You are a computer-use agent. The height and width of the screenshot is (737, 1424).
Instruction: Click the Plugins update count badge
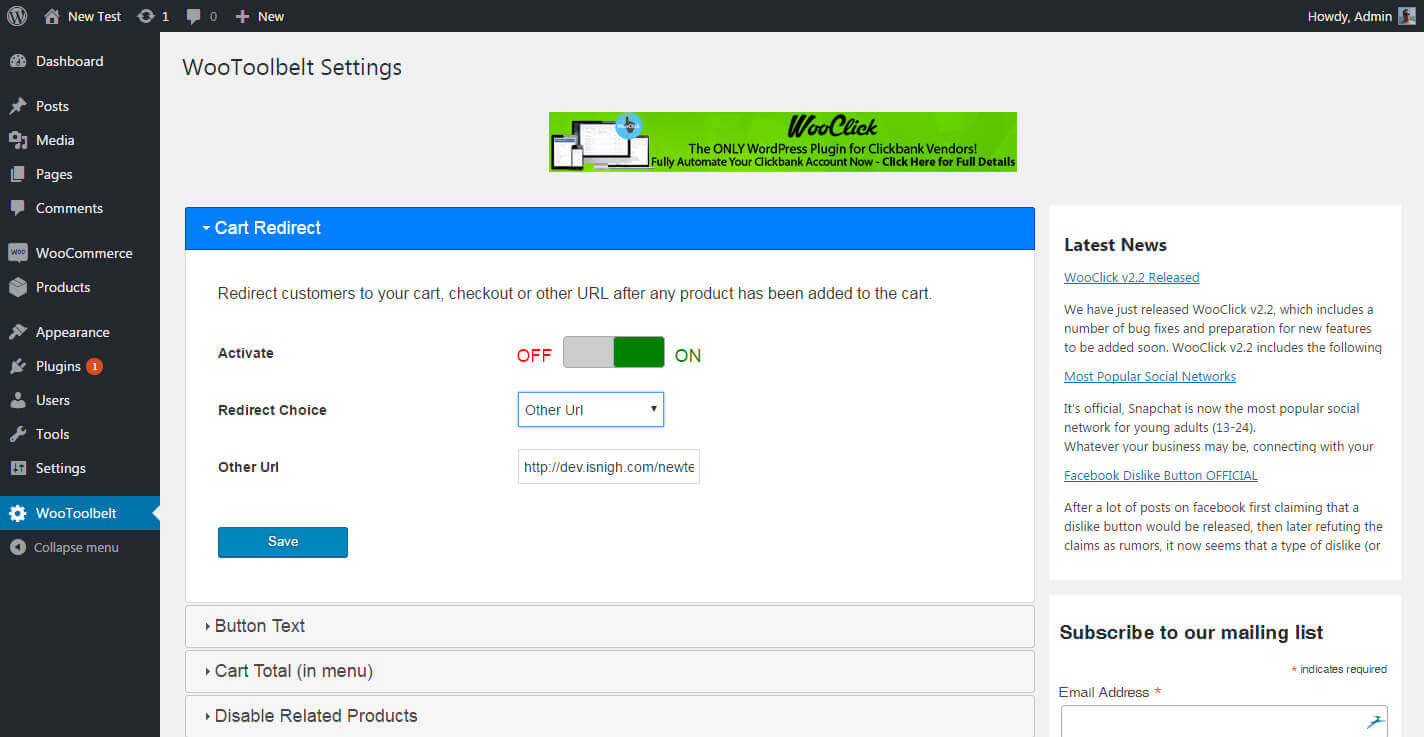[x=94, y=366]
